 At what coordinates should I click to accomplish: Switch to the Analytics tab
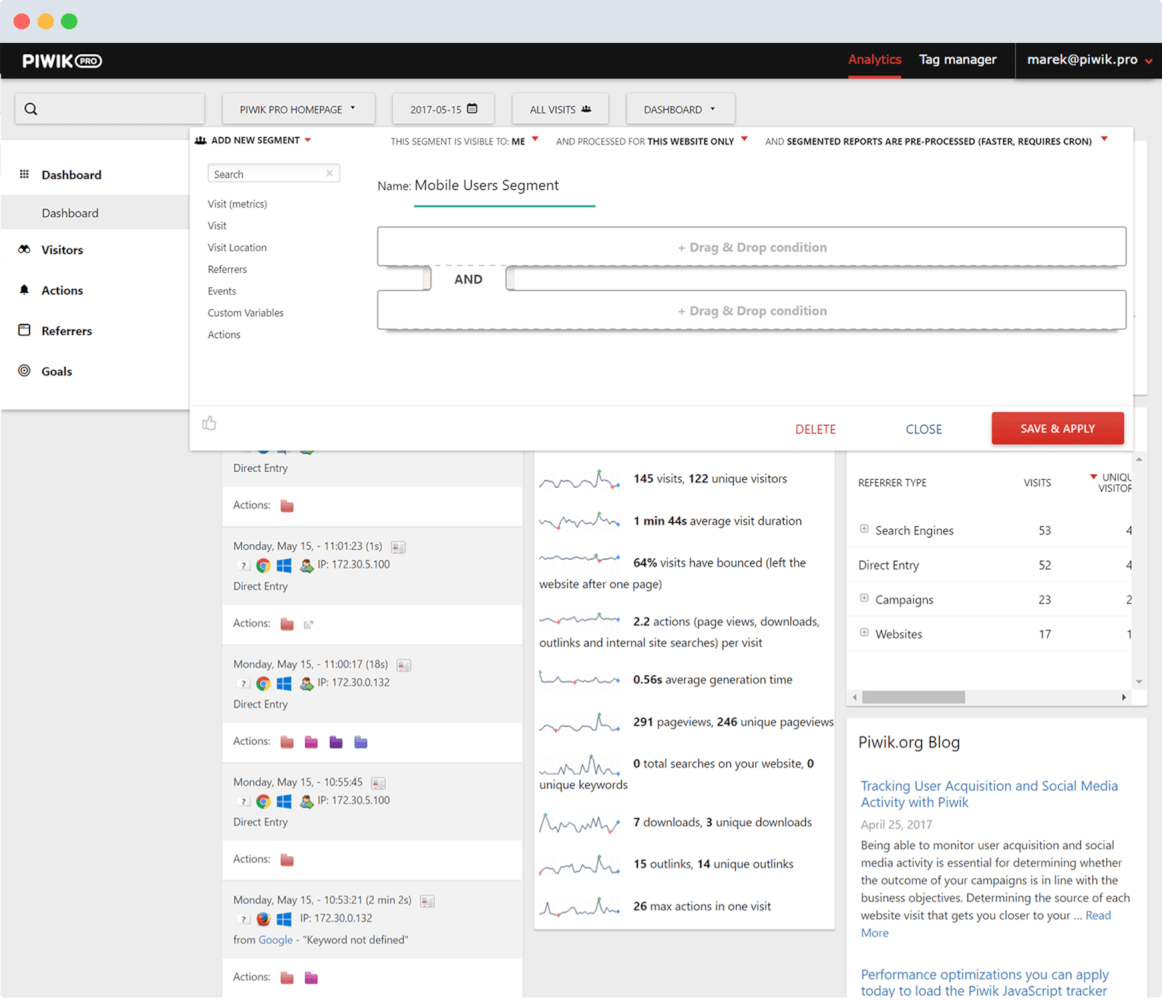click(x=874, y=59)
